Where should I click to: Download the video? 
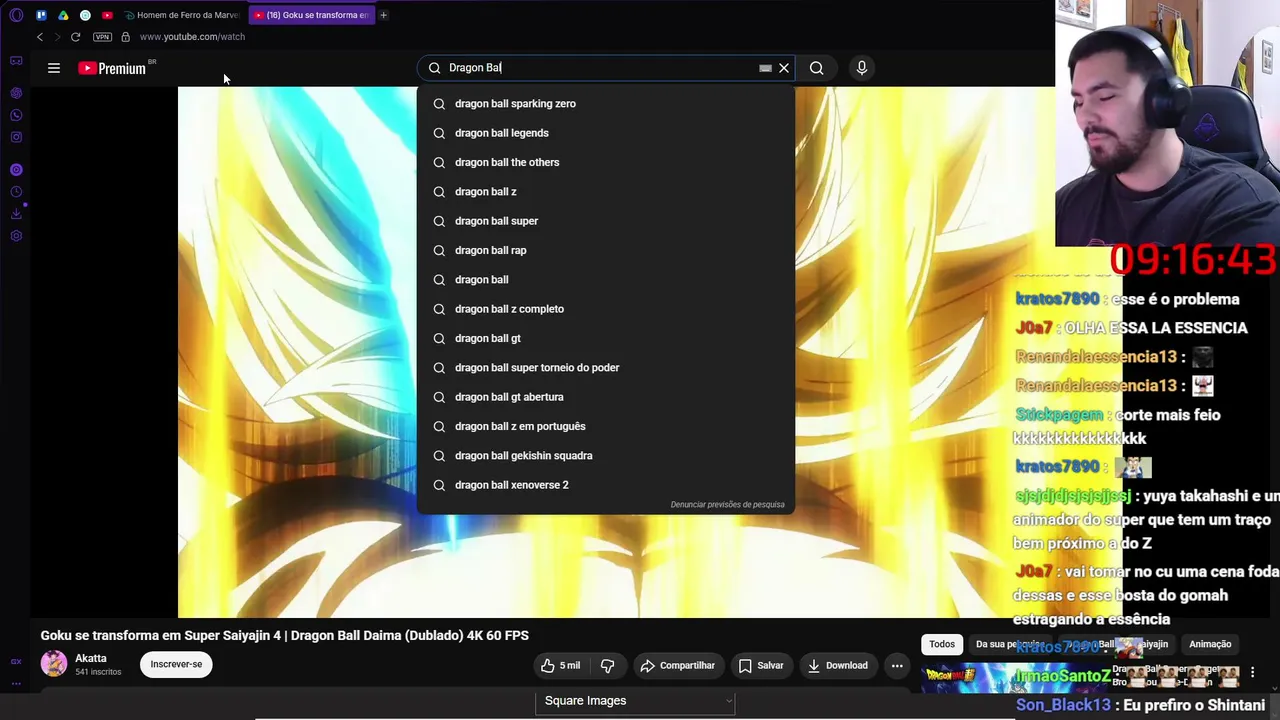point(838,666)
